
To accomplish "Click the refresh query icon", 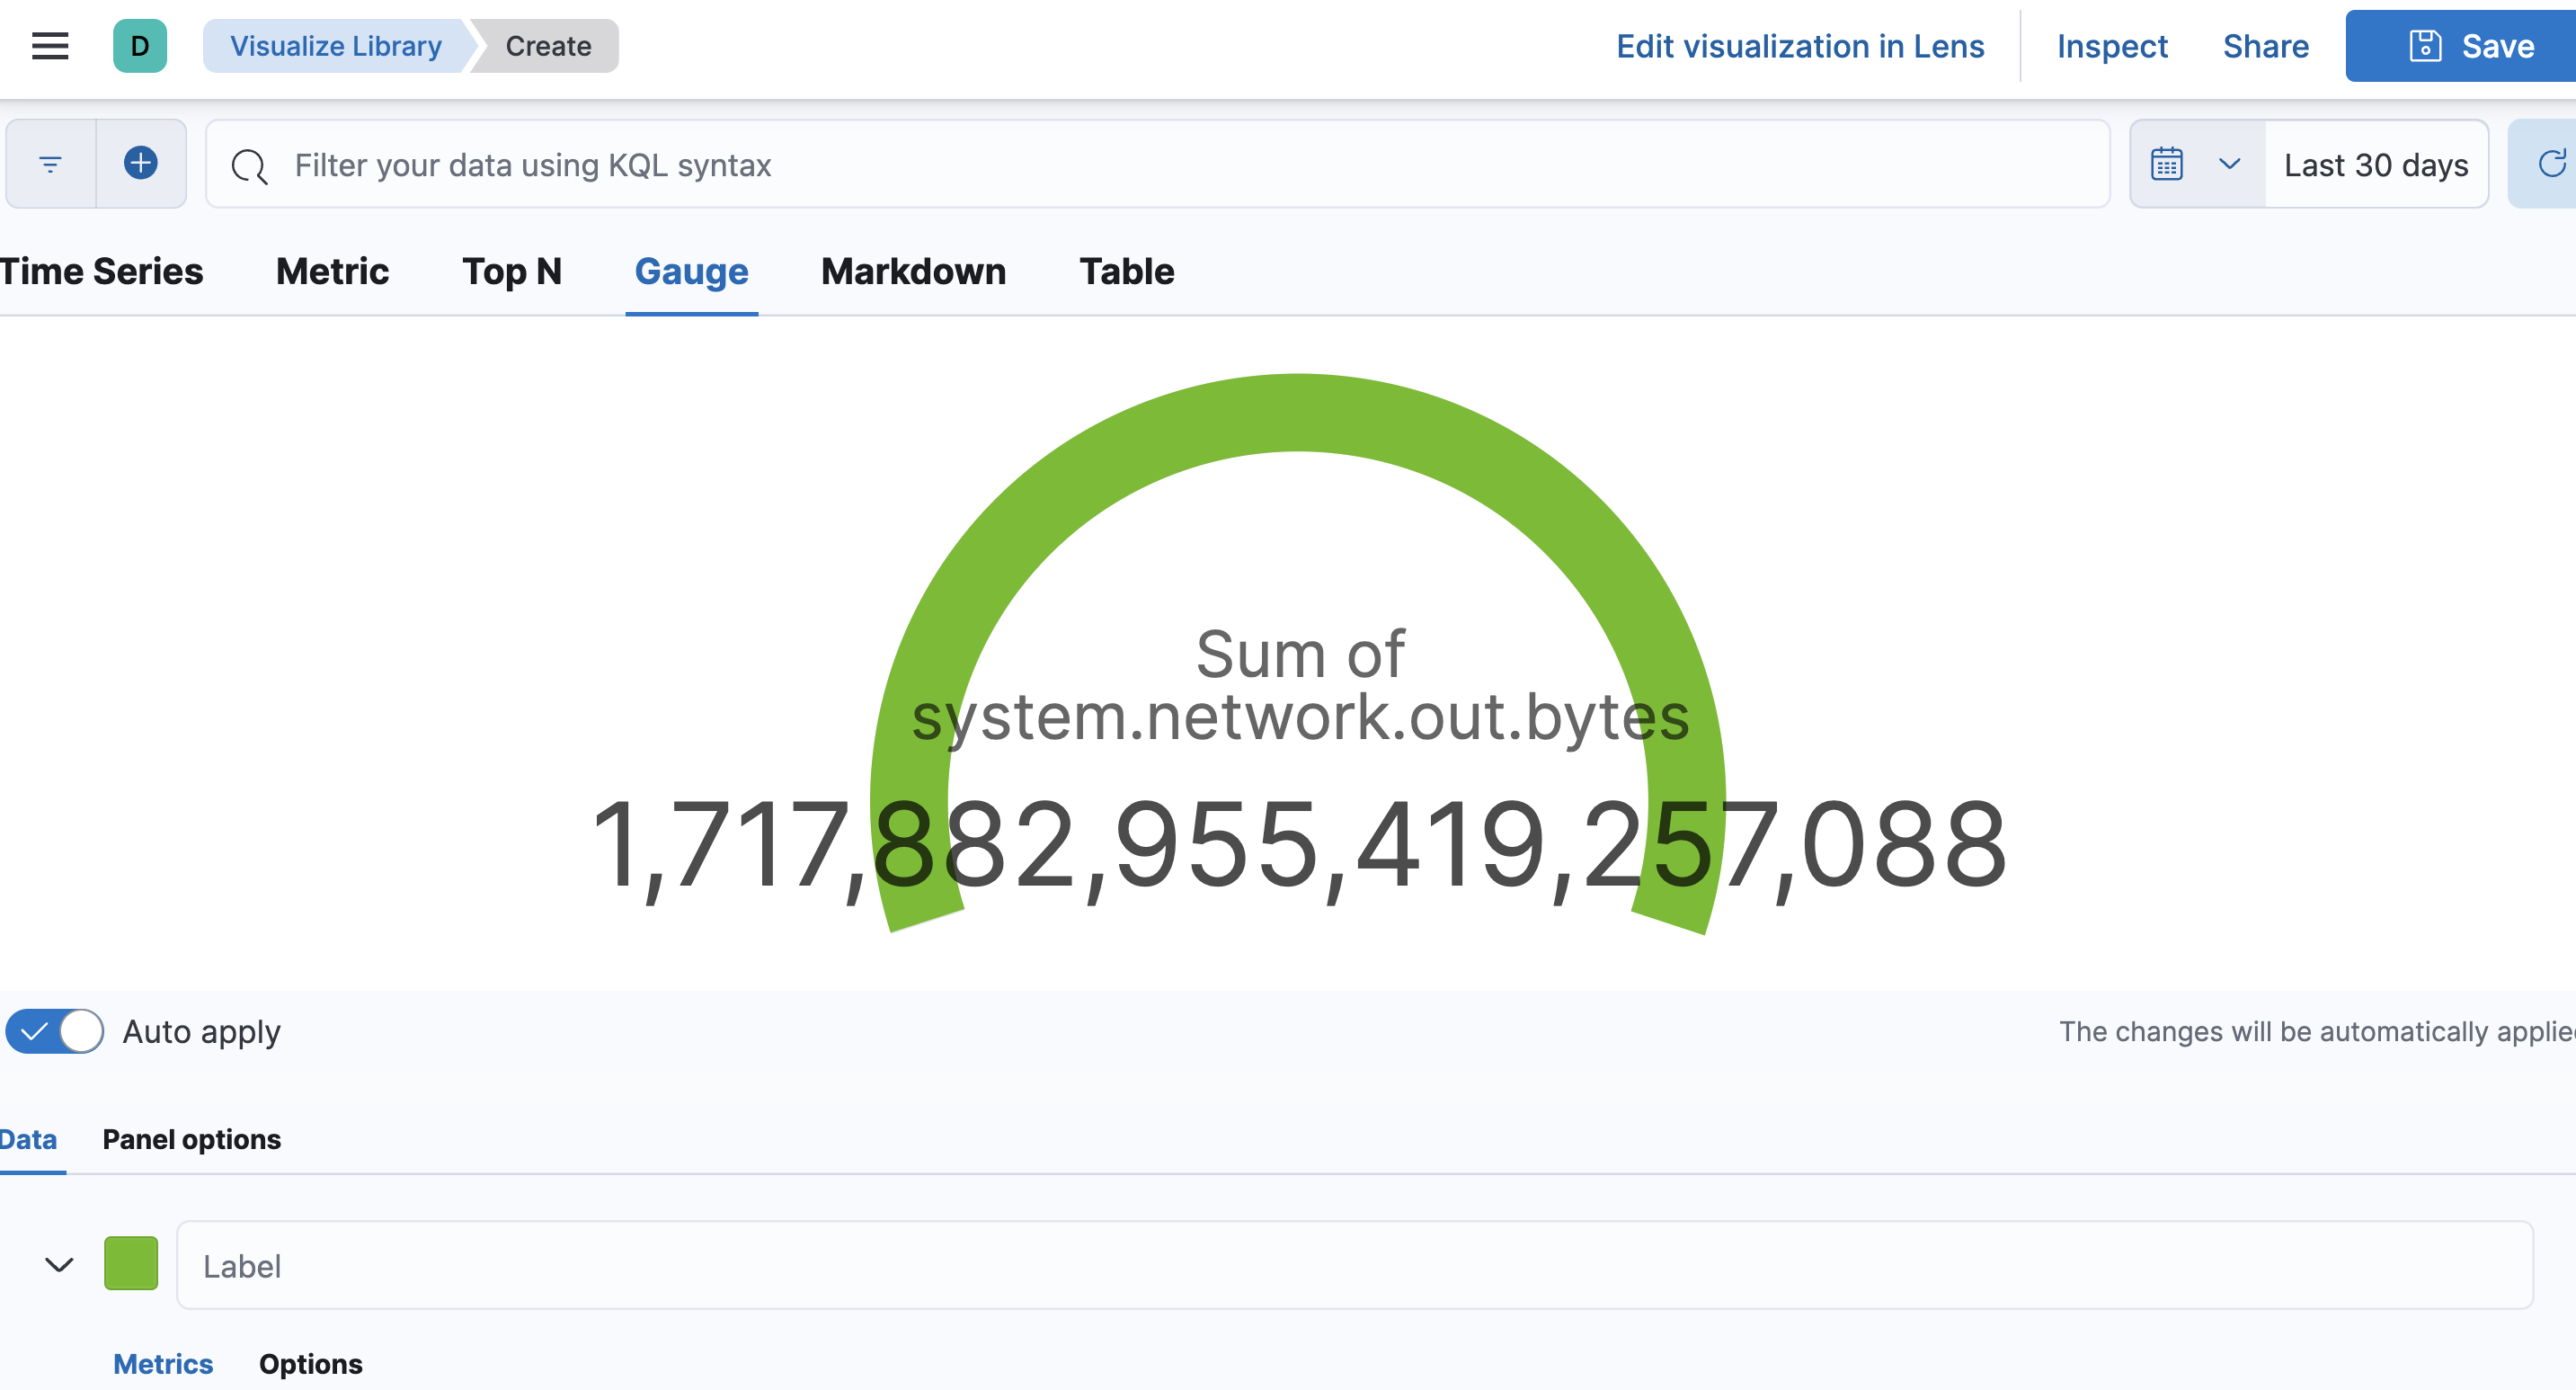I will 2551,164.
